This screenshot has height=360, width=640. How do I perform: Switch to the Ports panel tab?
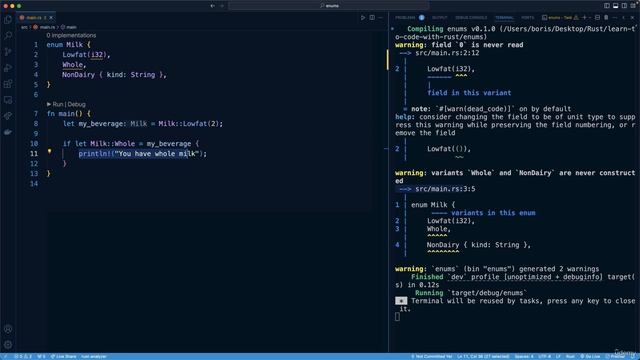click(527, 18)
